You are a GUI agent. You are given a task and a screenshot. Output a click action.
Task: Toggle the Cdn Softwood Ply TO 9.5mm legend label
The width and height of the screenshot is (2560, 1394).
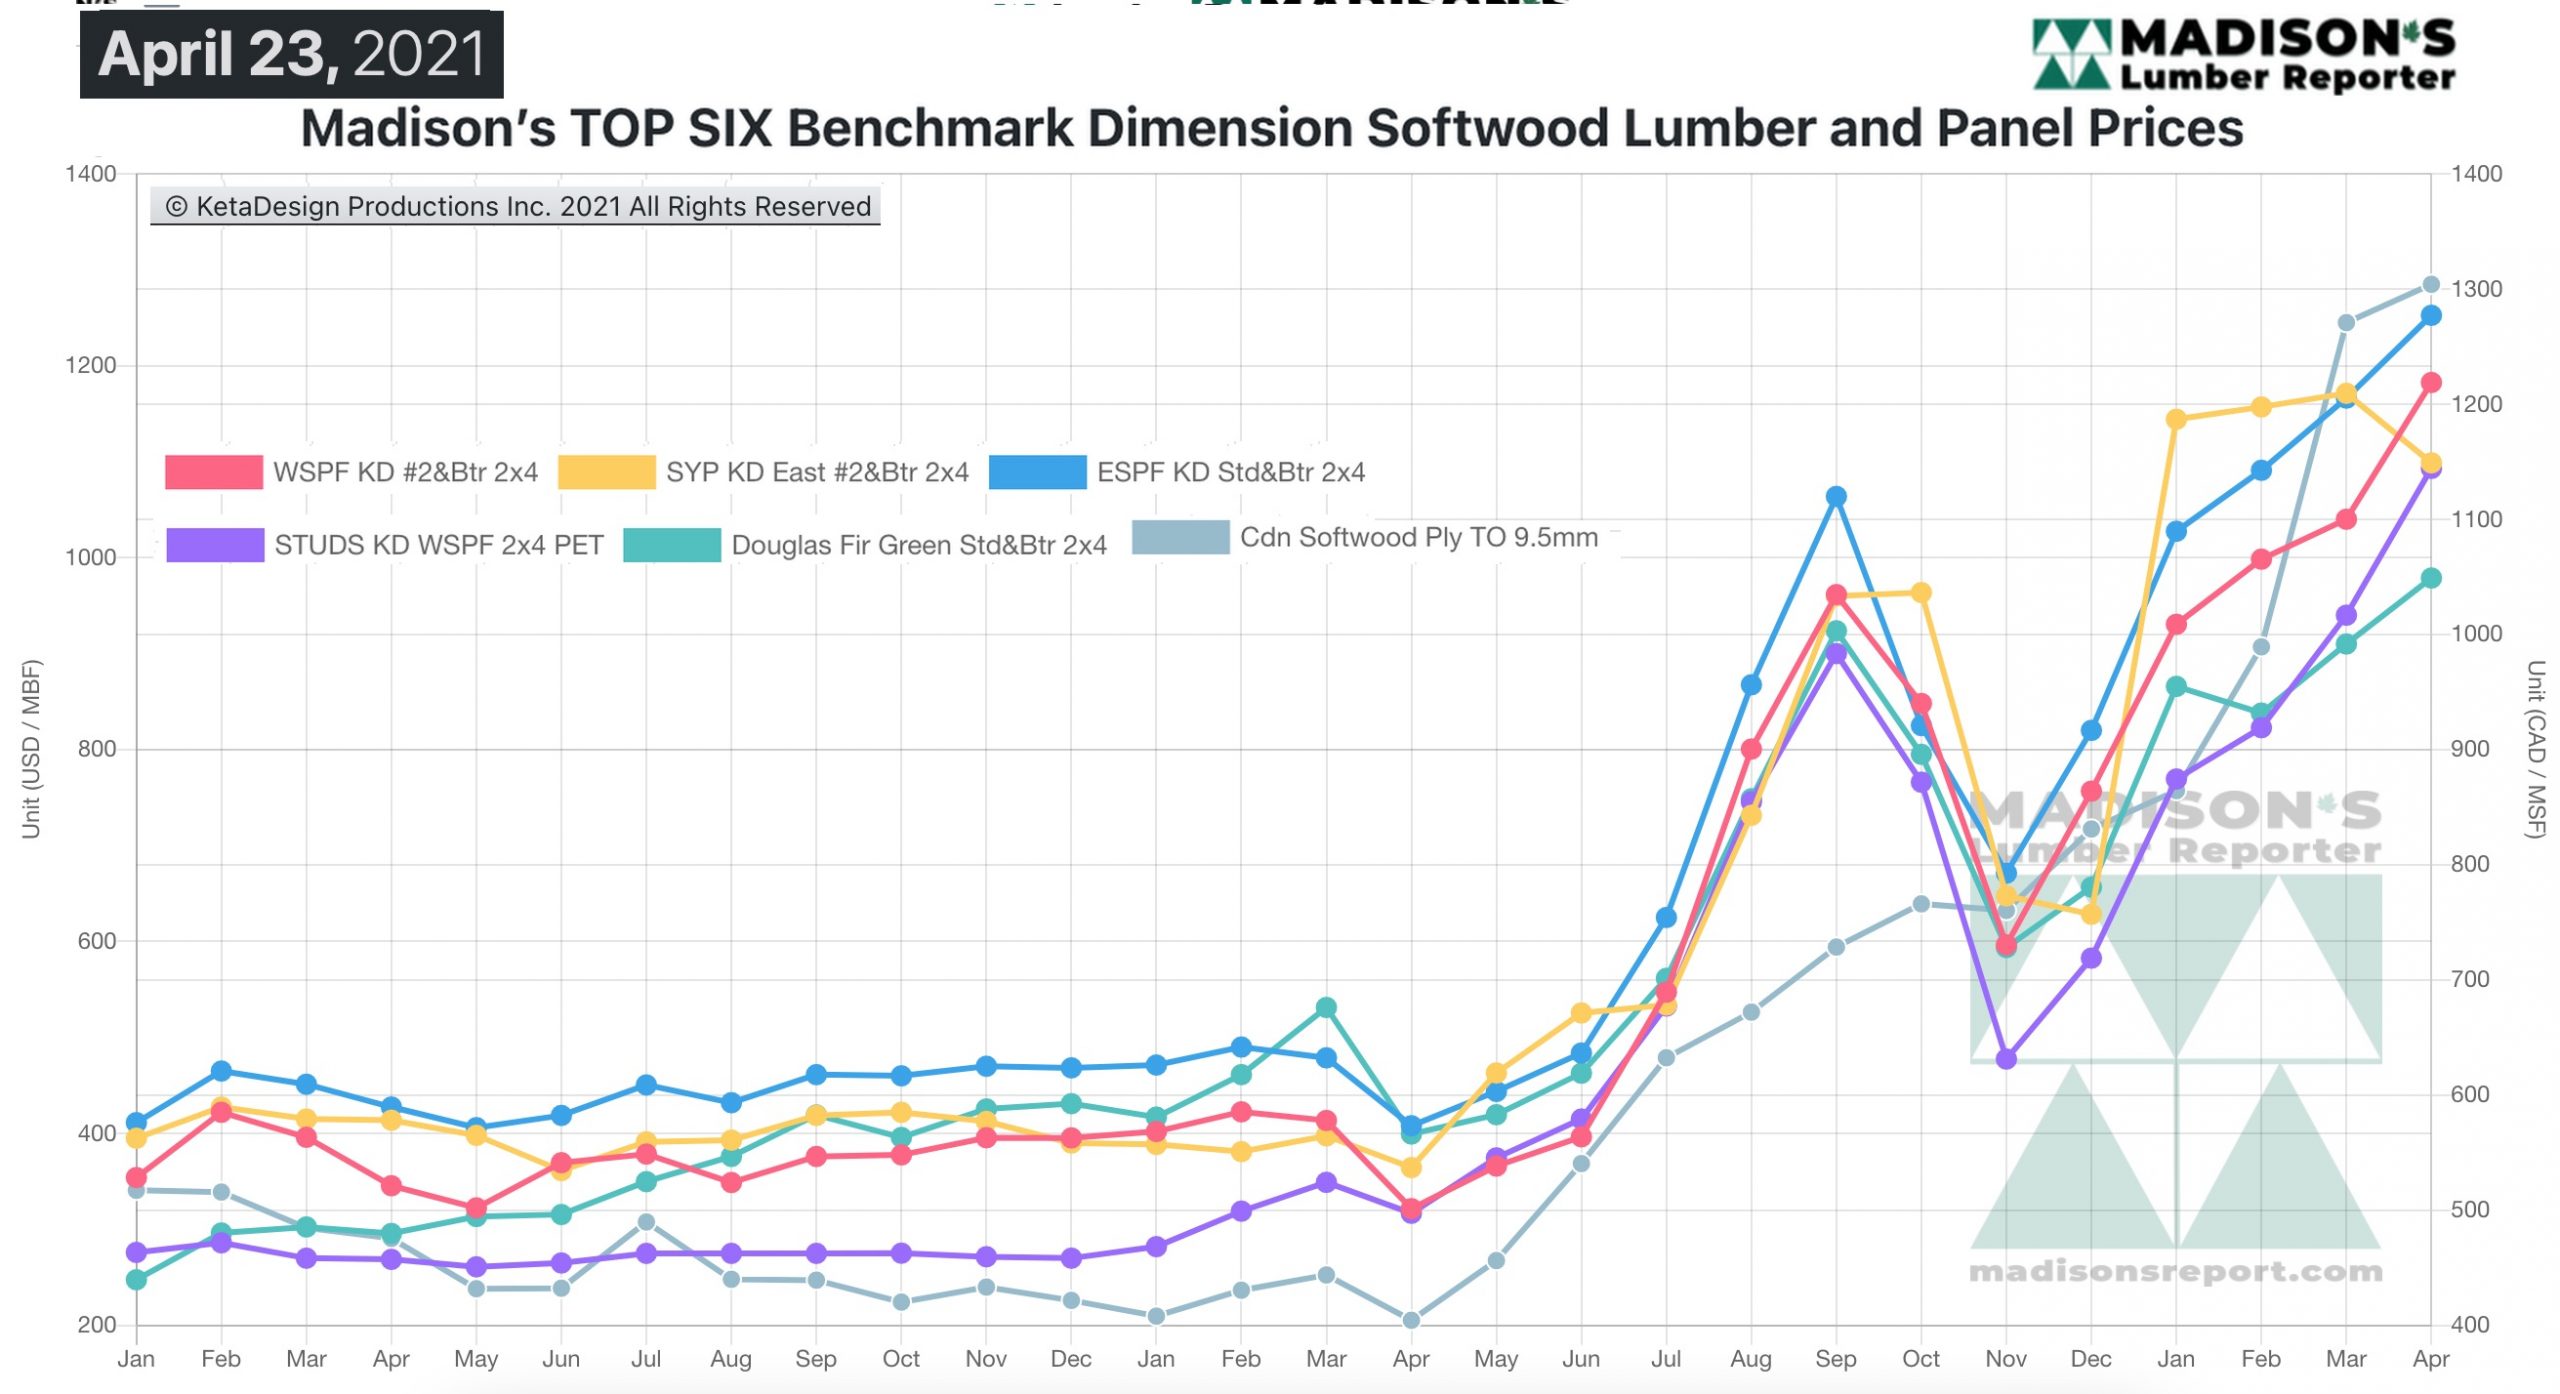coord(1419,537)
